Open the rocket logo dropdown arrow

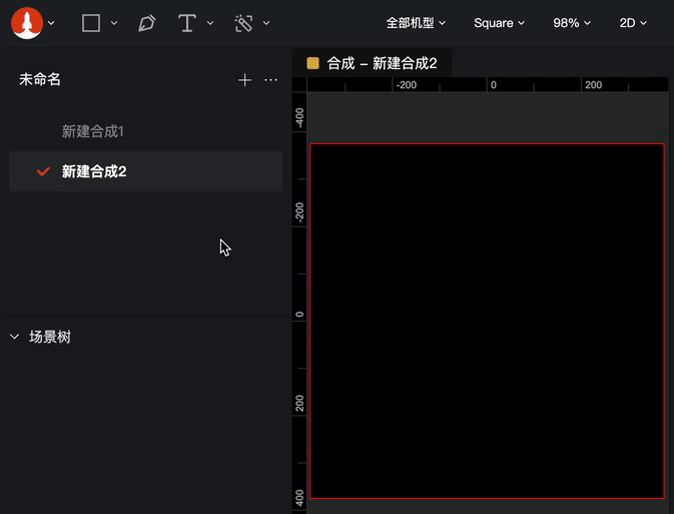51,23
